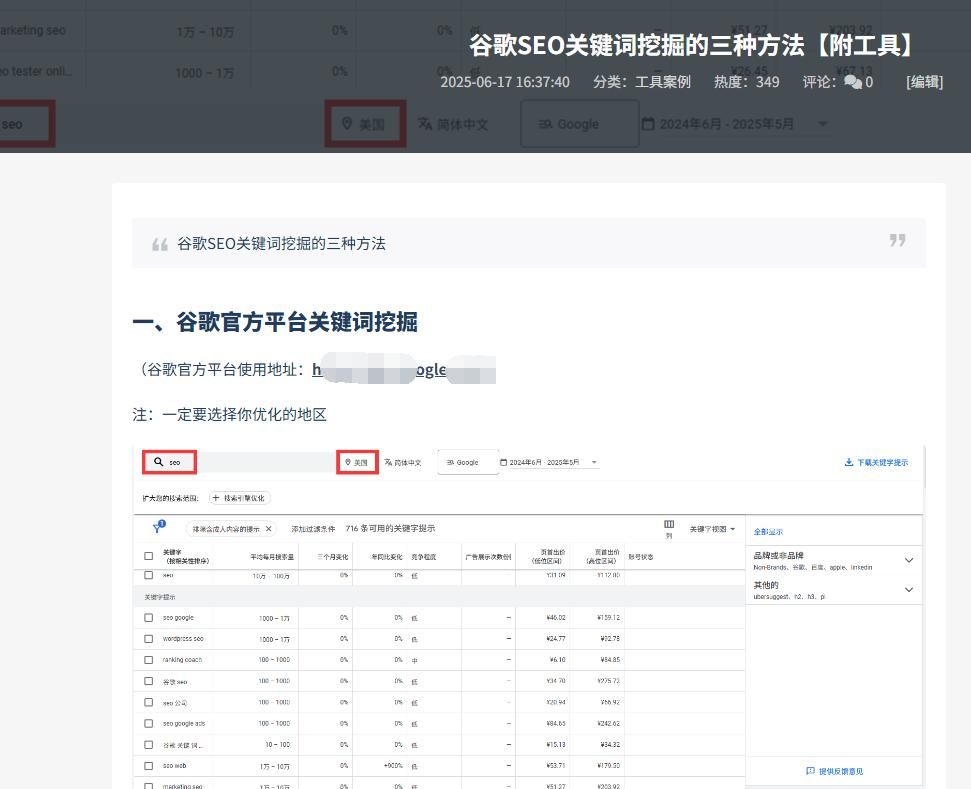Check the box for seo web row

tap(149, 766)
